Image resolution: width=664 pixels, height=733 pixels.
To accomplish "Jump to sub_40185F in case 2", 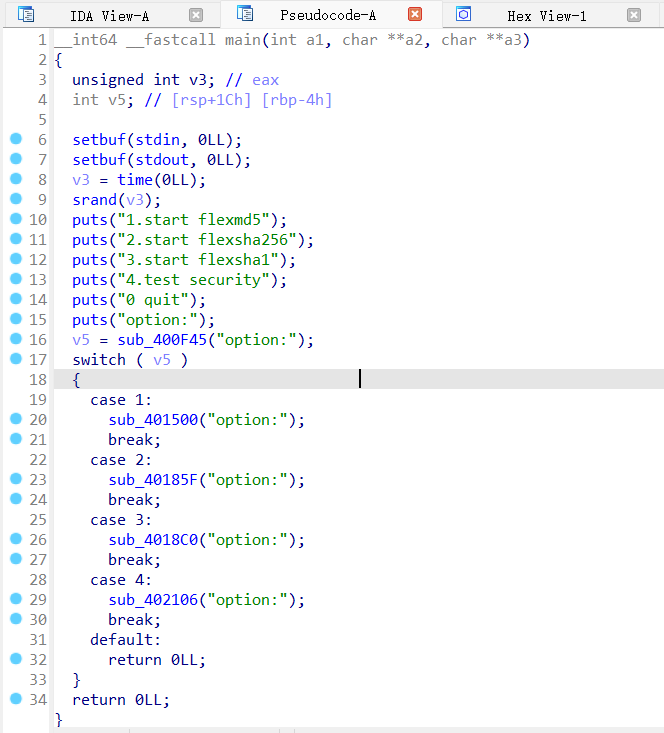I will tap(152, 480).
